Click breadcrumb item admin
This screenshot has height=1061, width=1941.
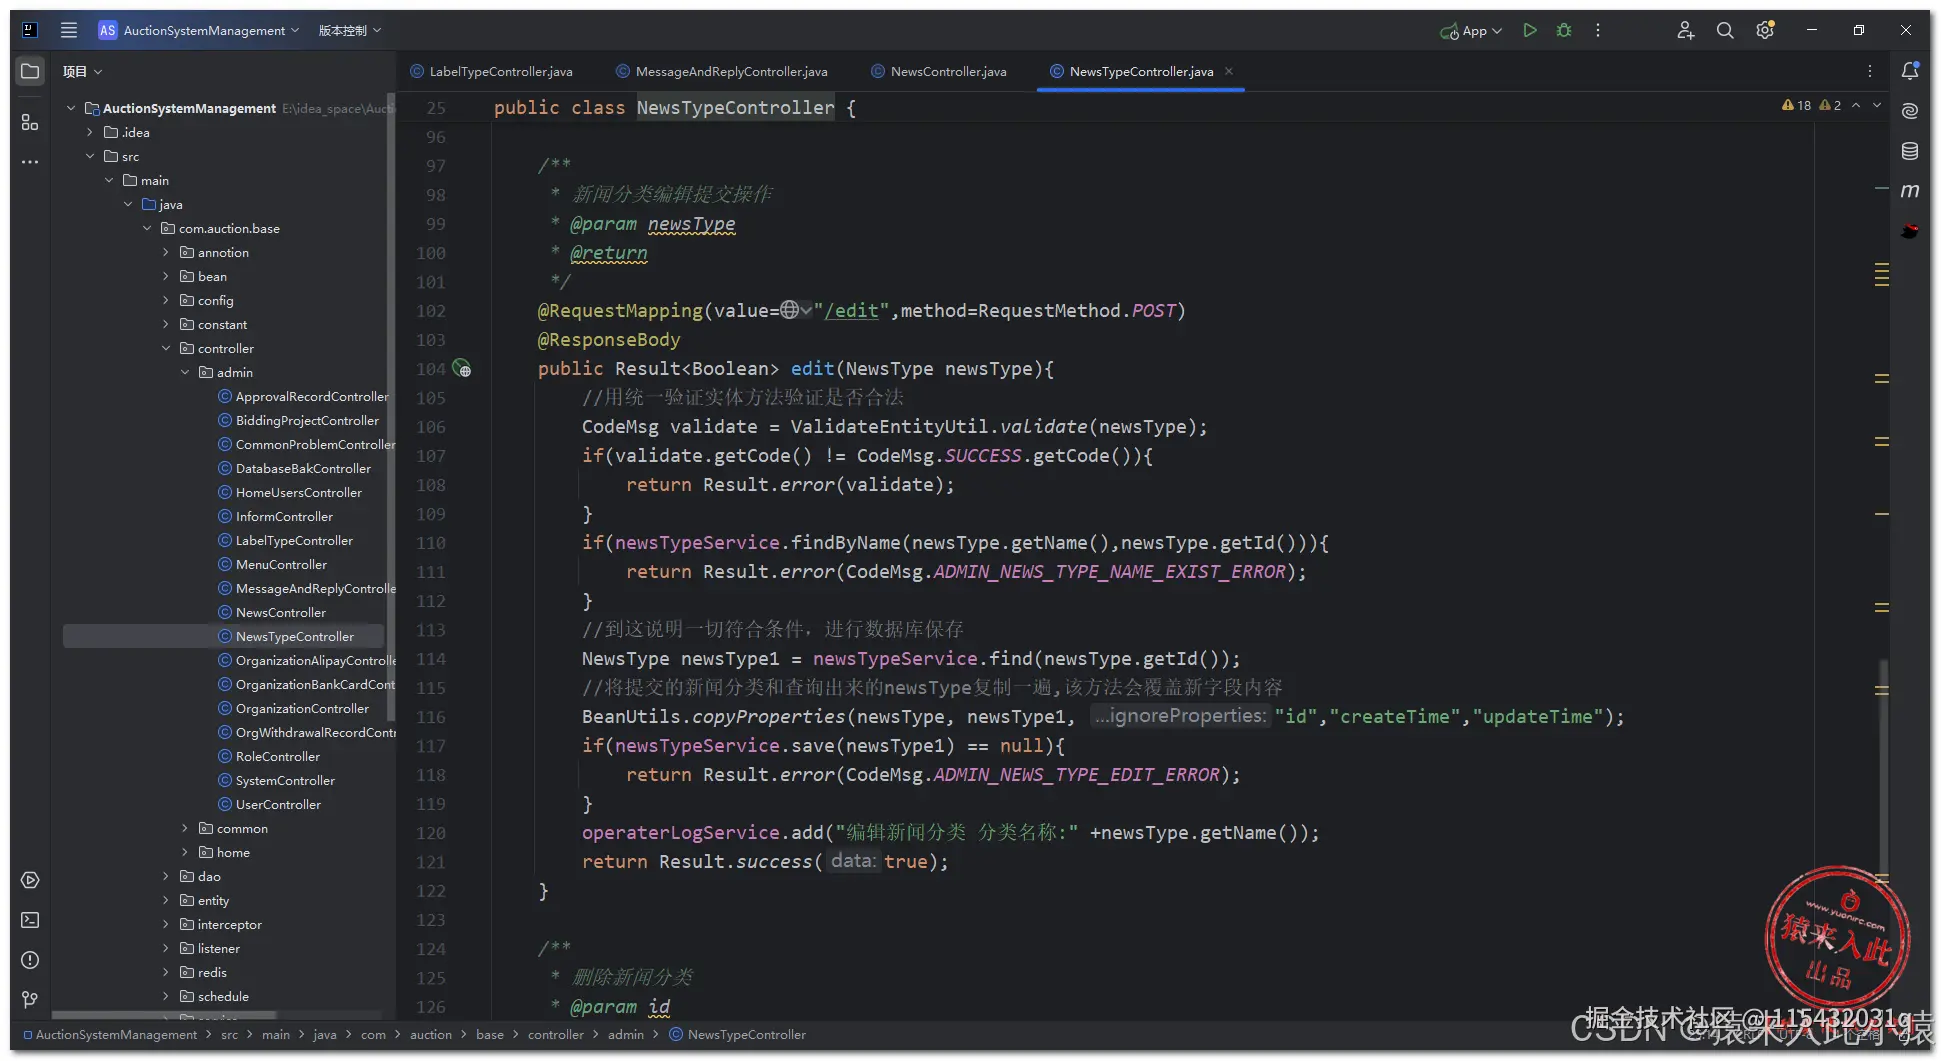pyautogui.click(x=626, y=1035)
